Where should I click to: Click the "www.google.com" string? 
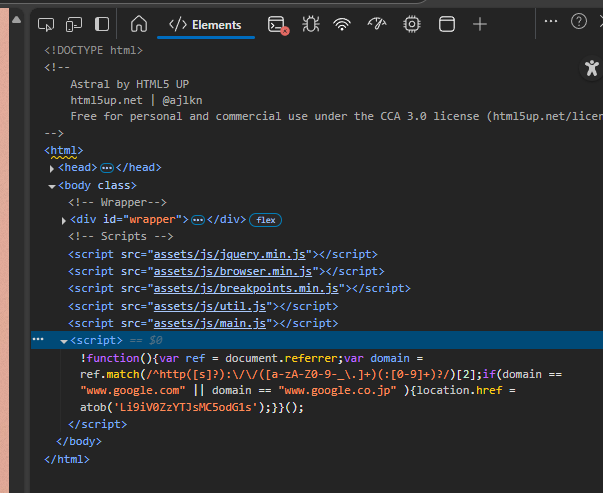[x=133, y=391]
